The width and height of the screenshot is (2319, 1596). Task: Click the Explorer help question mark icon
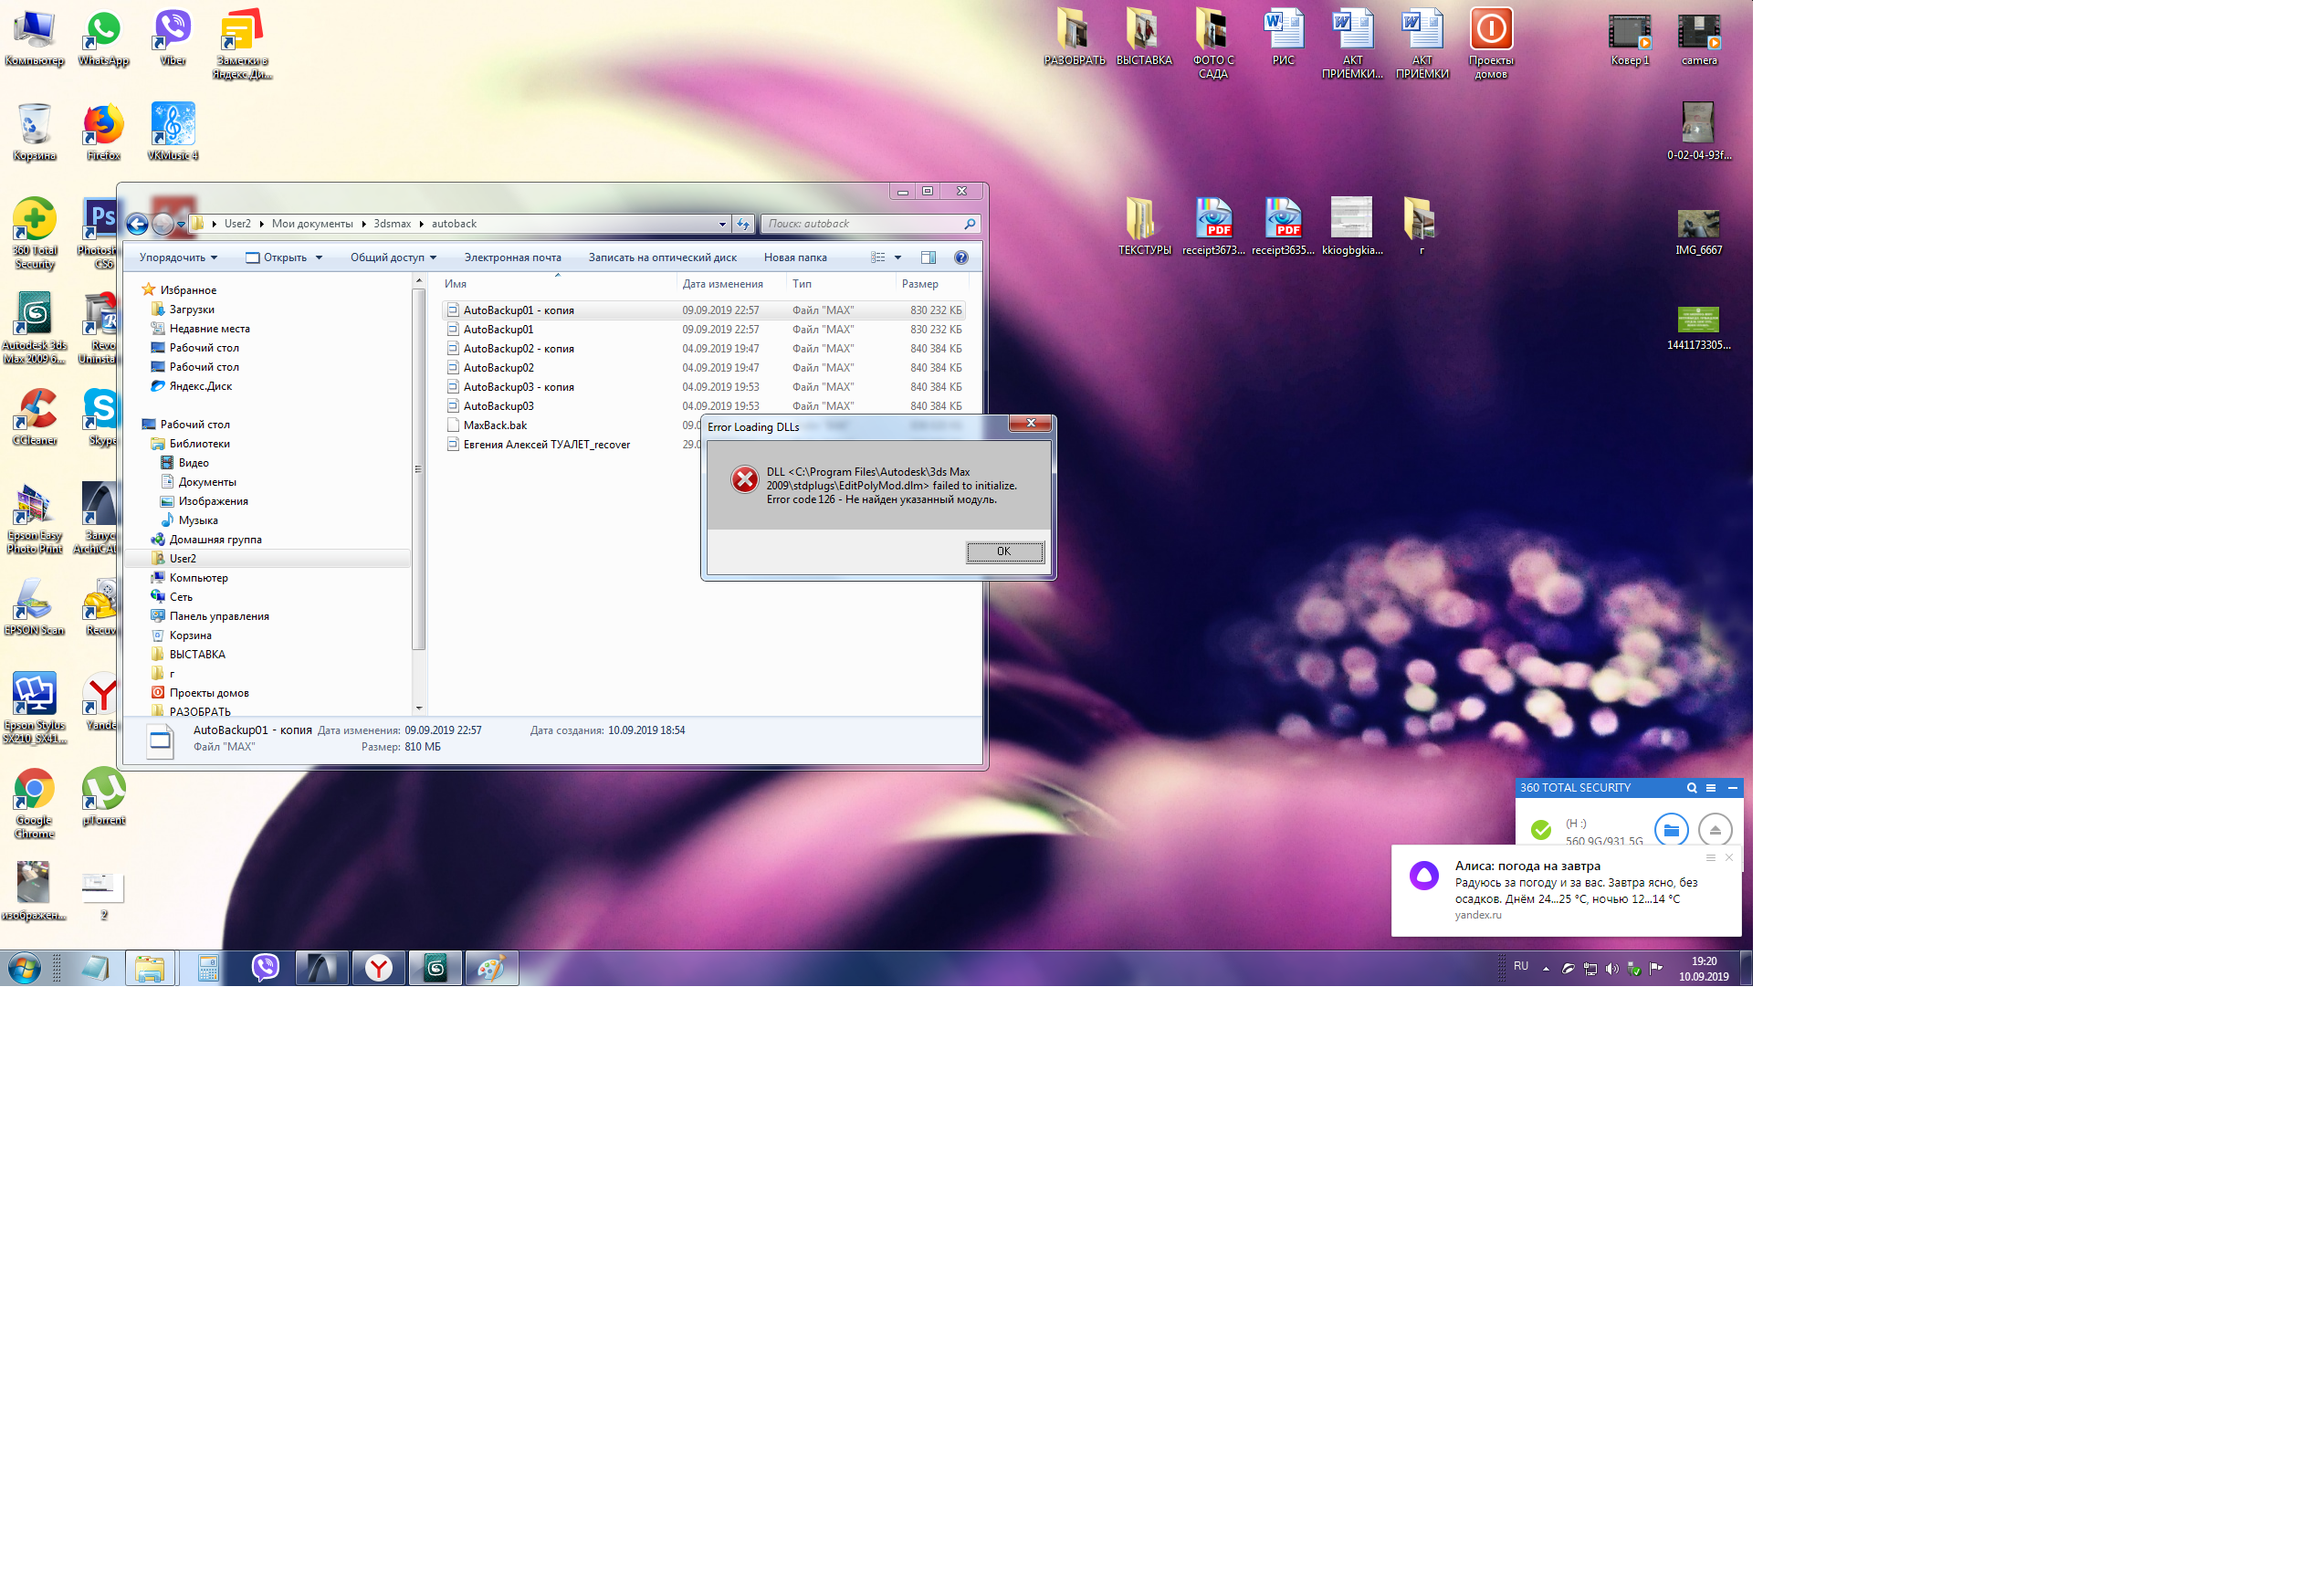point(961,258)
